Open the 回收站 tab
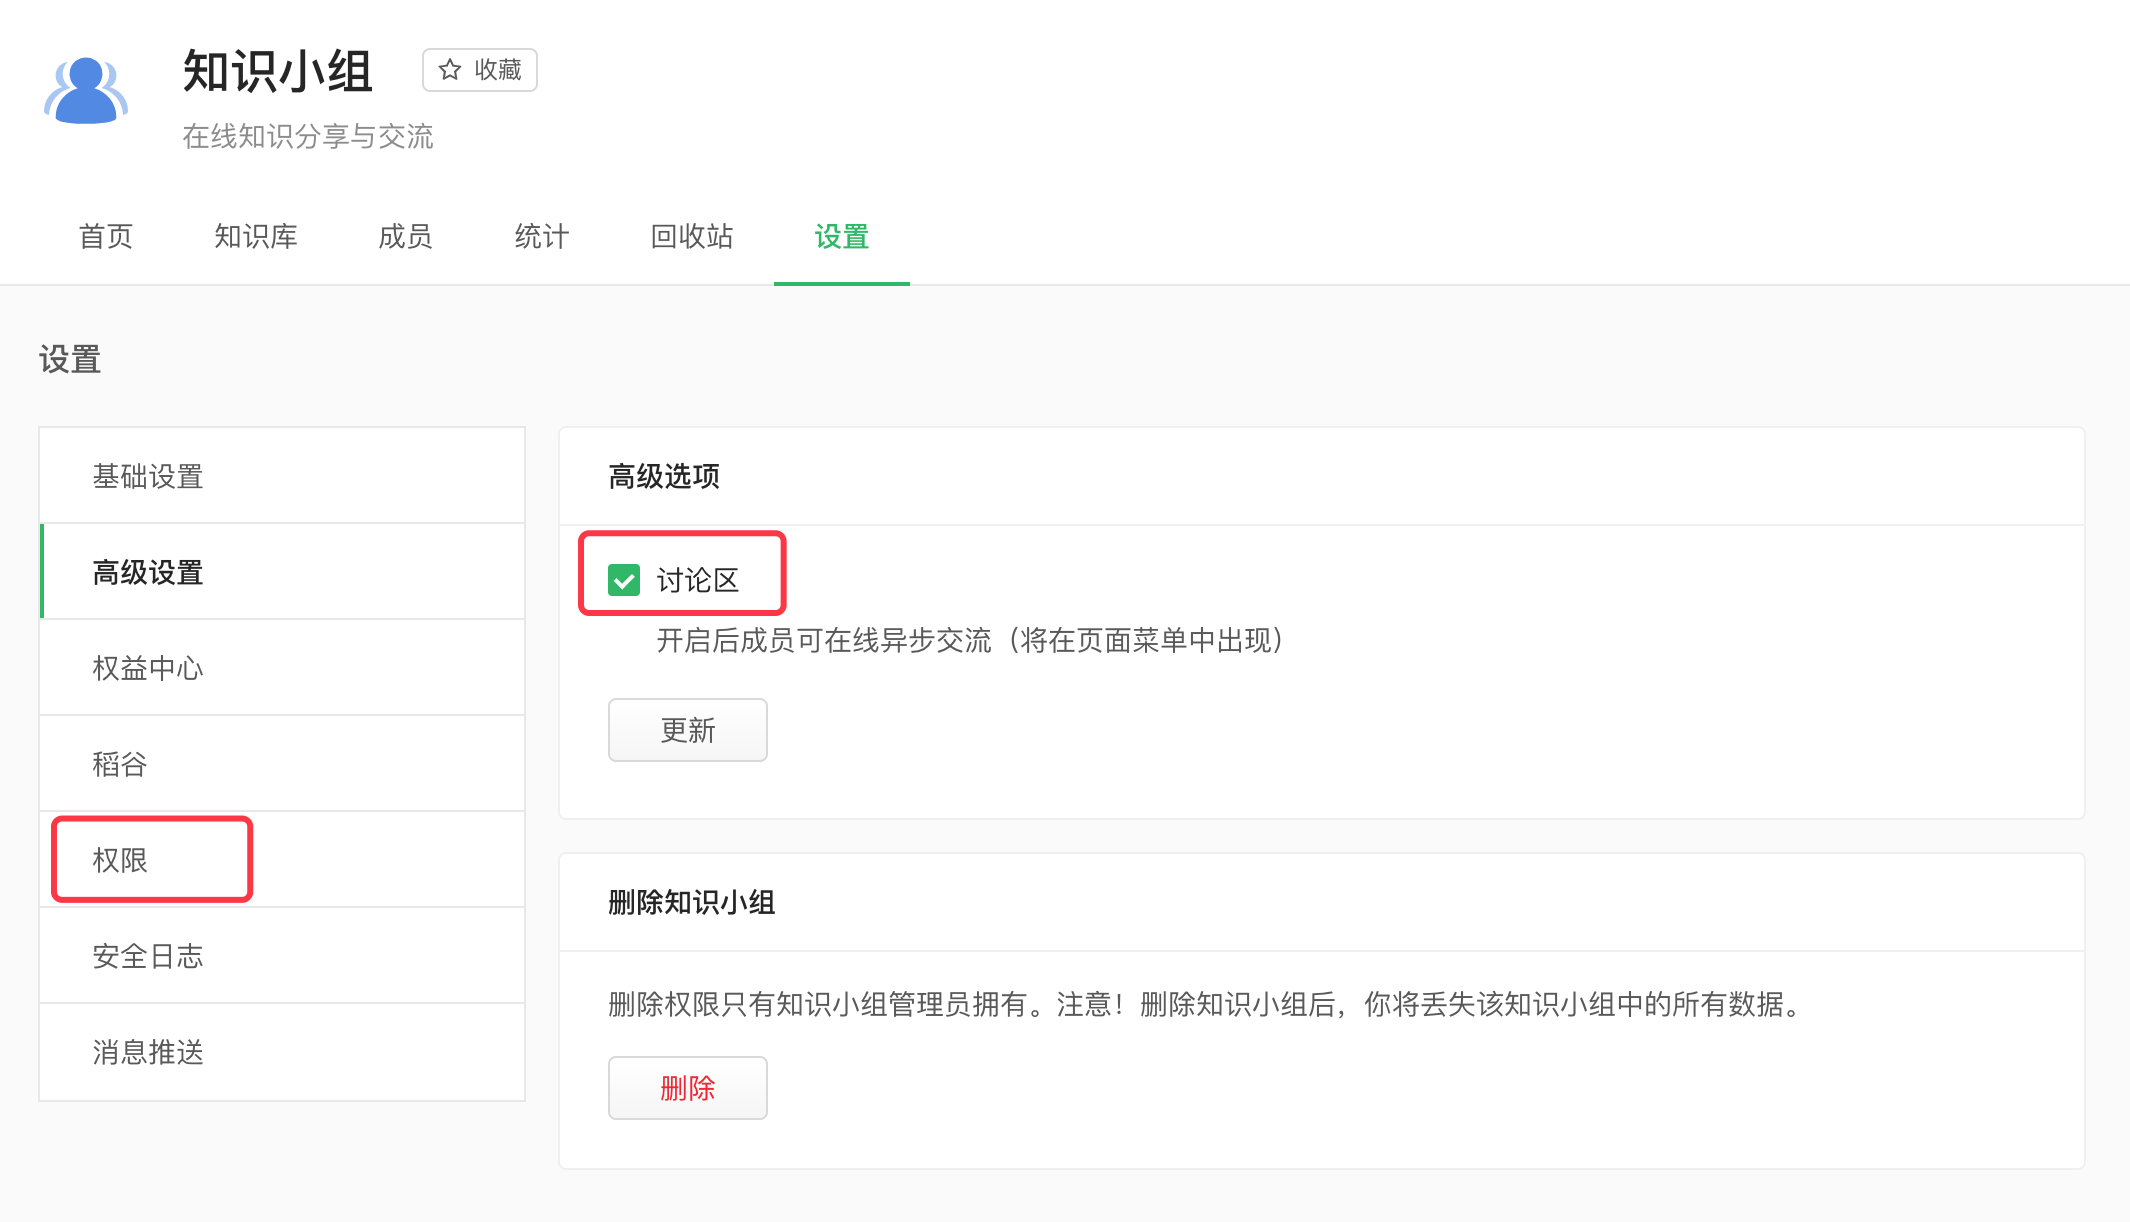 [692, 237]
